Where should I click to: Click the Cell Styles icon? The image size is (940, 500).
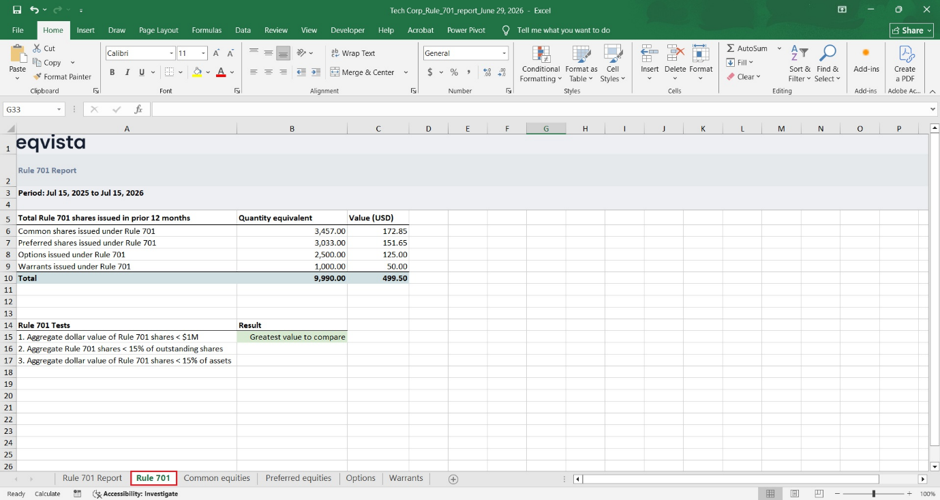[x=613, y=53]
